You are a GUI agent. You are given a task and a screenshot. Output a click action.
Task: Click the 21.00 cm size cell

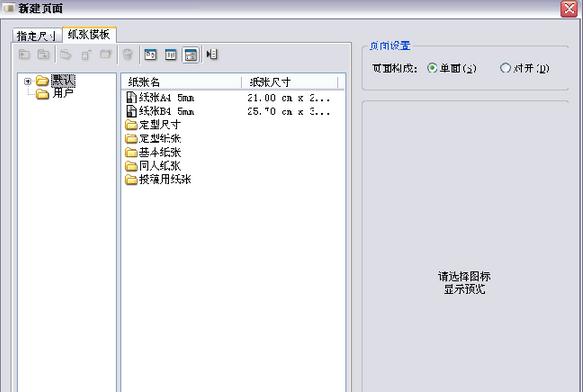289,98
